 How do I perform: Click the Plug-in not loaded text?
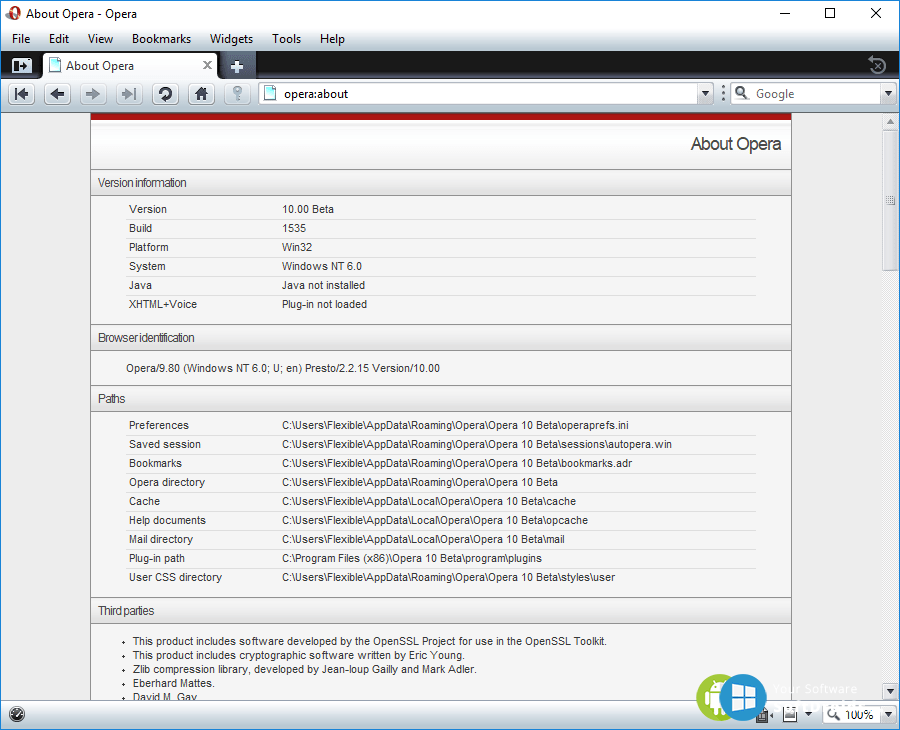[324, 304]
